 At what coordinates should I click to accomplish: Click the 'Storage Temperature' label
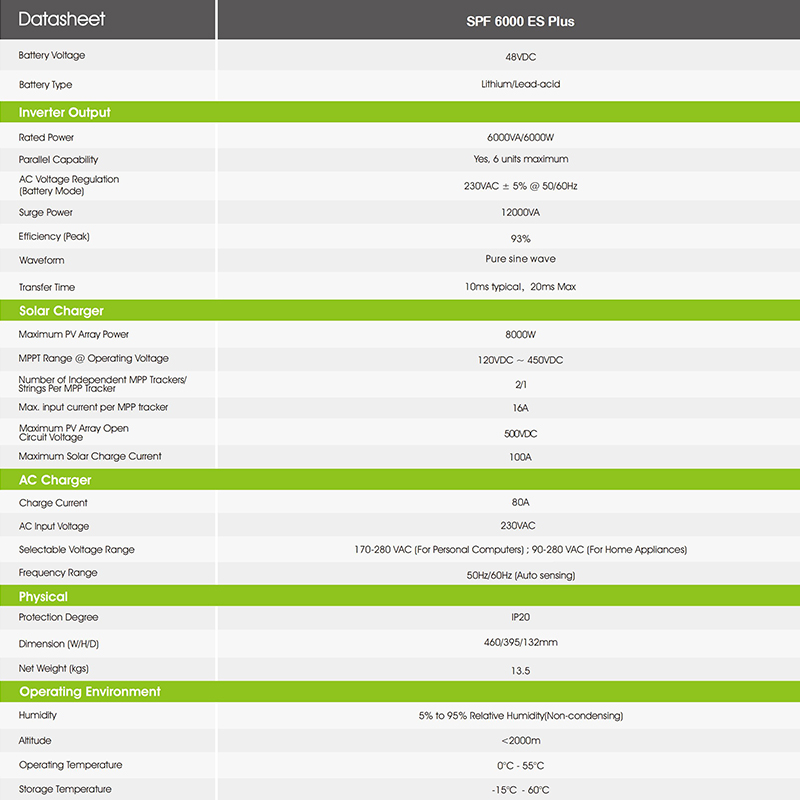tap(65, 789)
